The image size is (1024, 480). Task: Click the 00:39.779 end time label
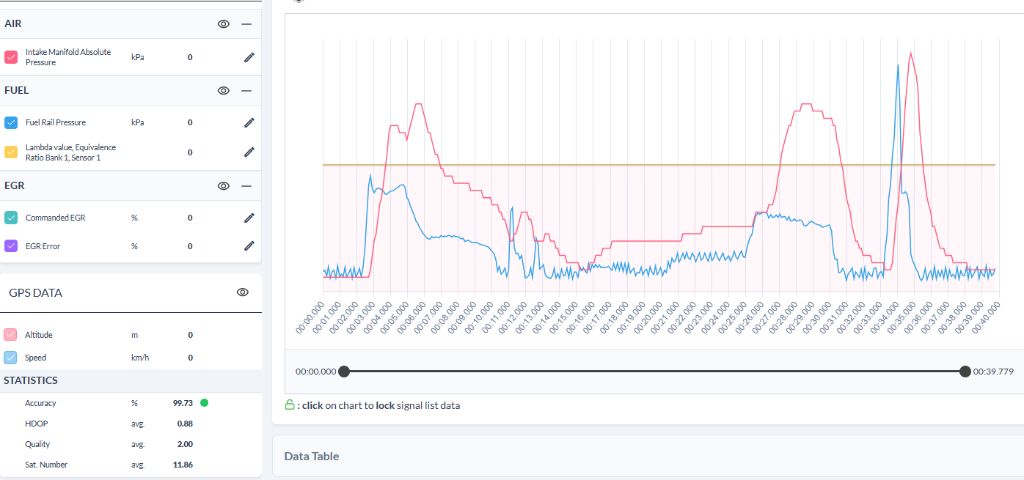(x=993, y=372)
